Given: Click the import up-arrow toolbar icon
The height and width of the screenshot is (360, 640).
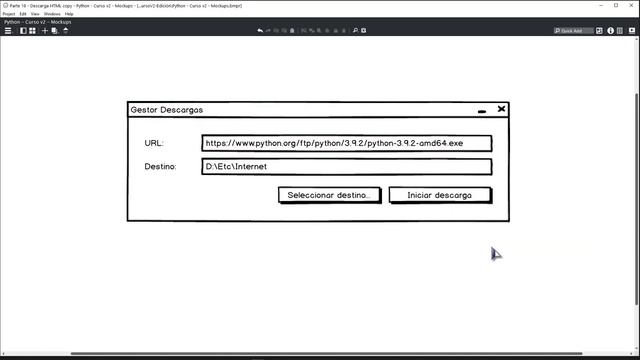Looking at the screenshot, I should tap(65, 30).
